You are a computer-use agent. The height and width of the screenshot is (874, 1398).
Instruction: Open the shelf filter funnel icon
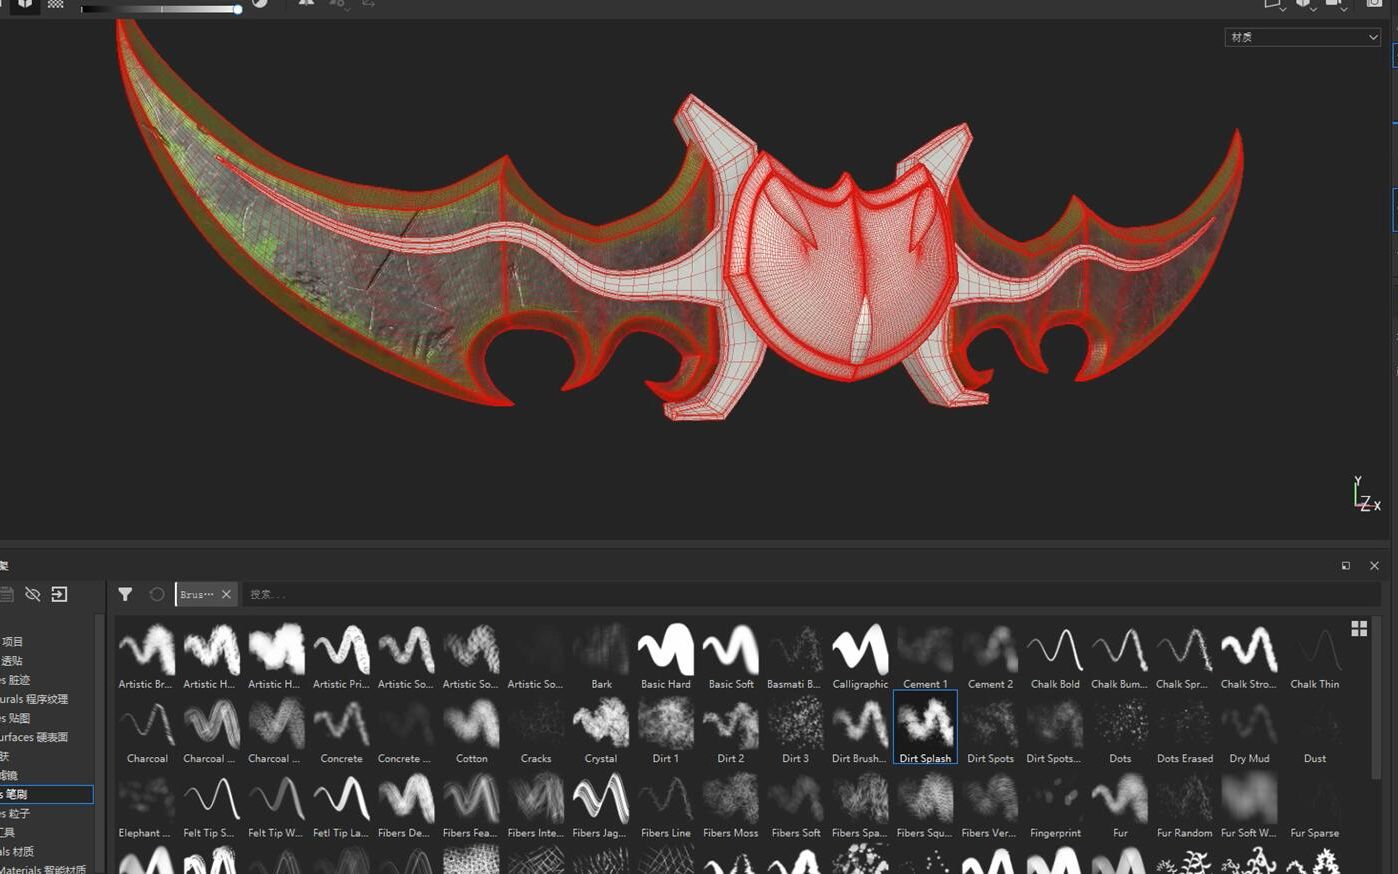click(125, 594)
